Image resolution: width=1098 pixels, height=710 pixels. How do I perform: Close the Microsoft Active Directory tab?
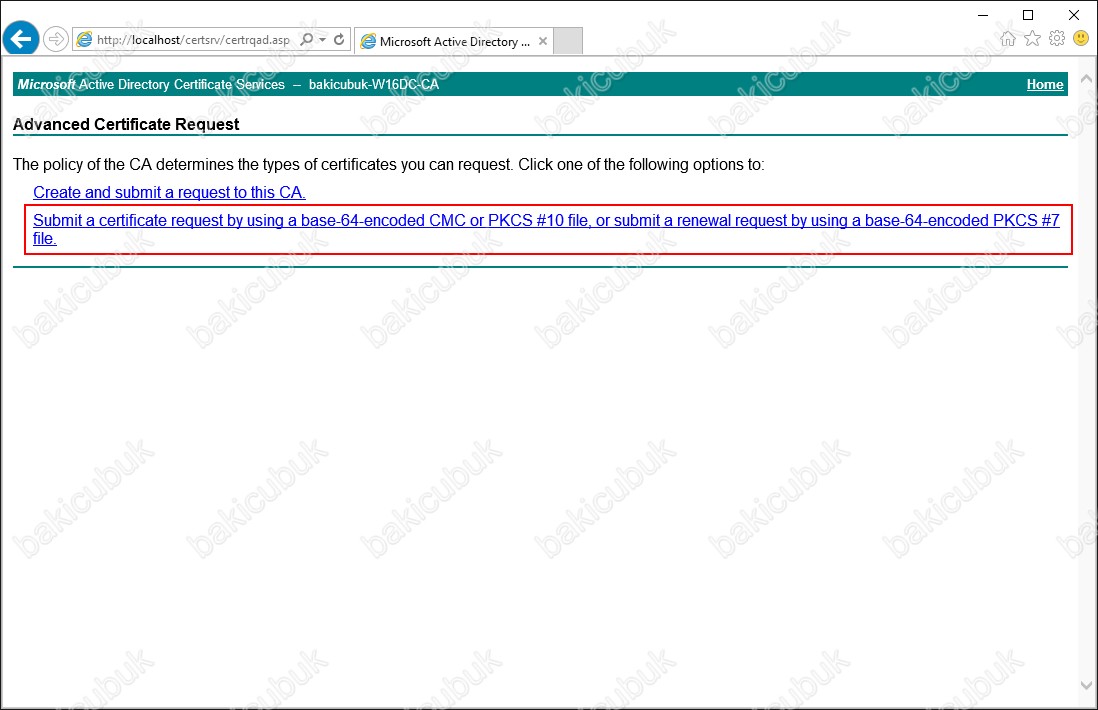click(543, 41)
